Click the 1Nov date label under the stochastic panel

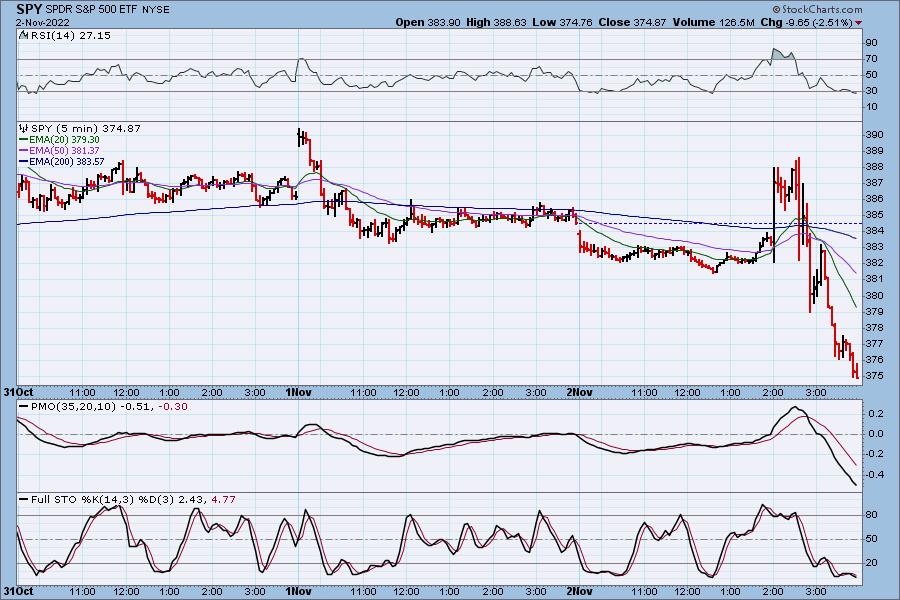(298, 591)
